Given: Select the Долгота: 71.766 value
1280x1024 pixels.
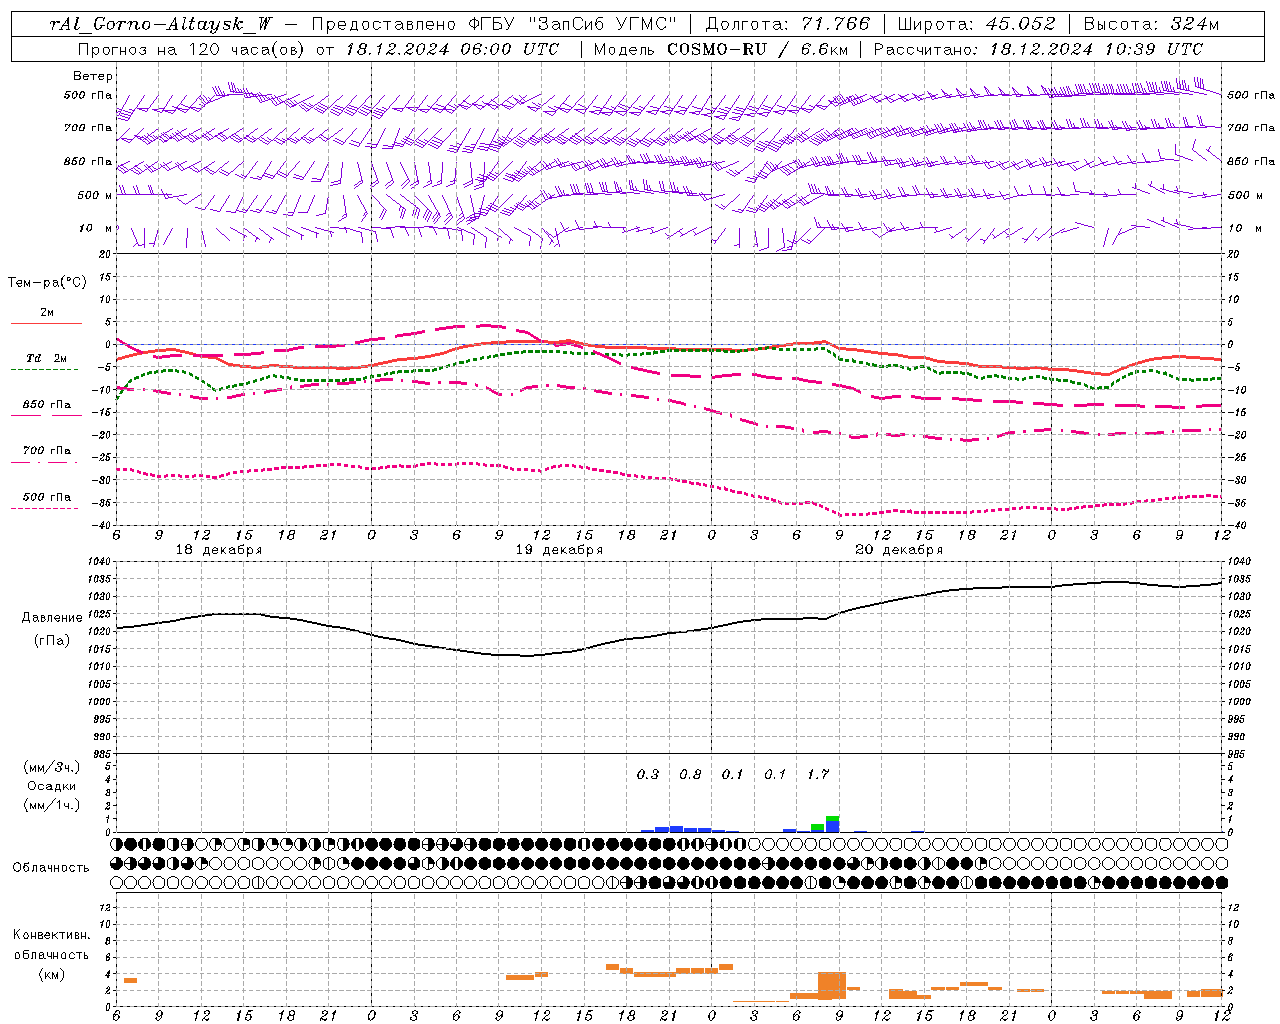Looking at the screenshot, I should (x=788, y=24).
